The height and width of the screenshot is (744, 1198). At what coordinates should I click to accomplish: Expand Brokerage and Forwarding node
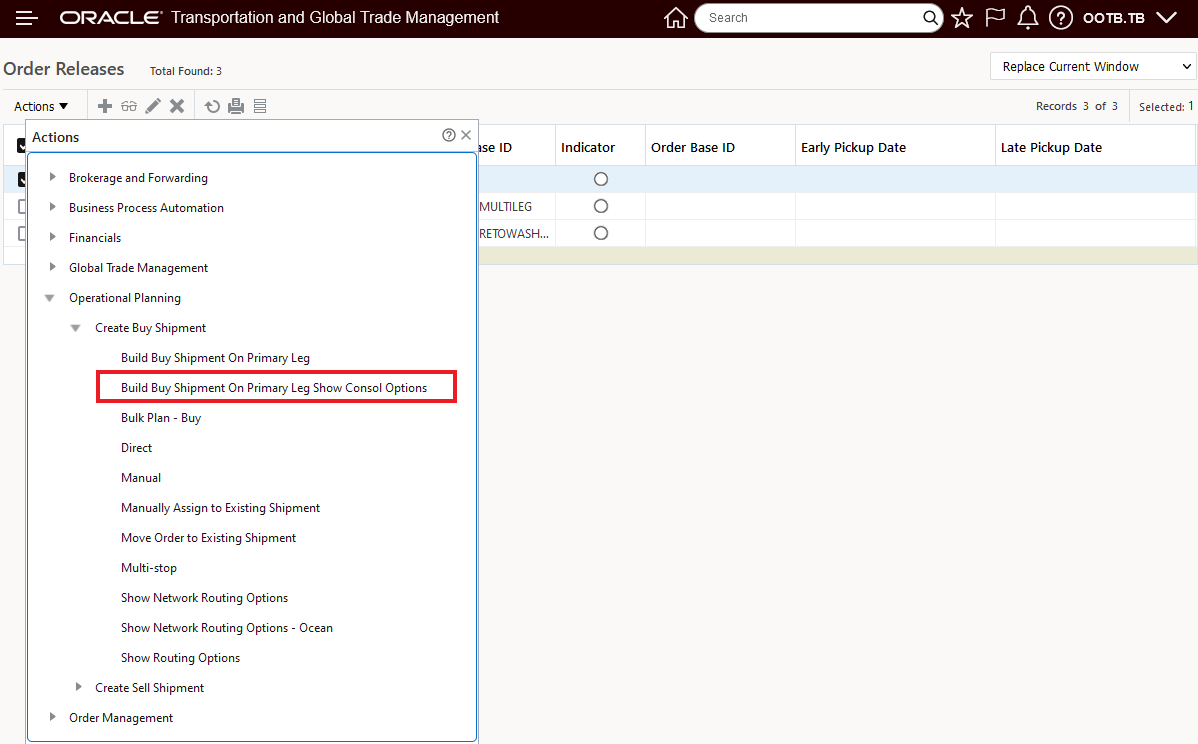52,177
